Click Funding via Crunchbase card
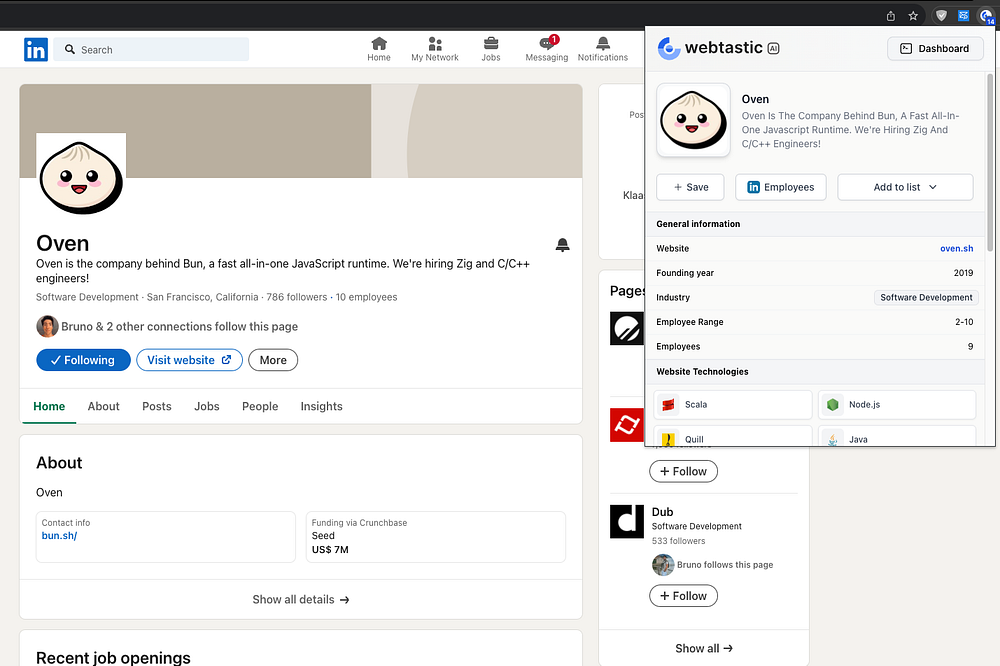The height and width of the screenshot is (666, 1000). tap(436, 536)
